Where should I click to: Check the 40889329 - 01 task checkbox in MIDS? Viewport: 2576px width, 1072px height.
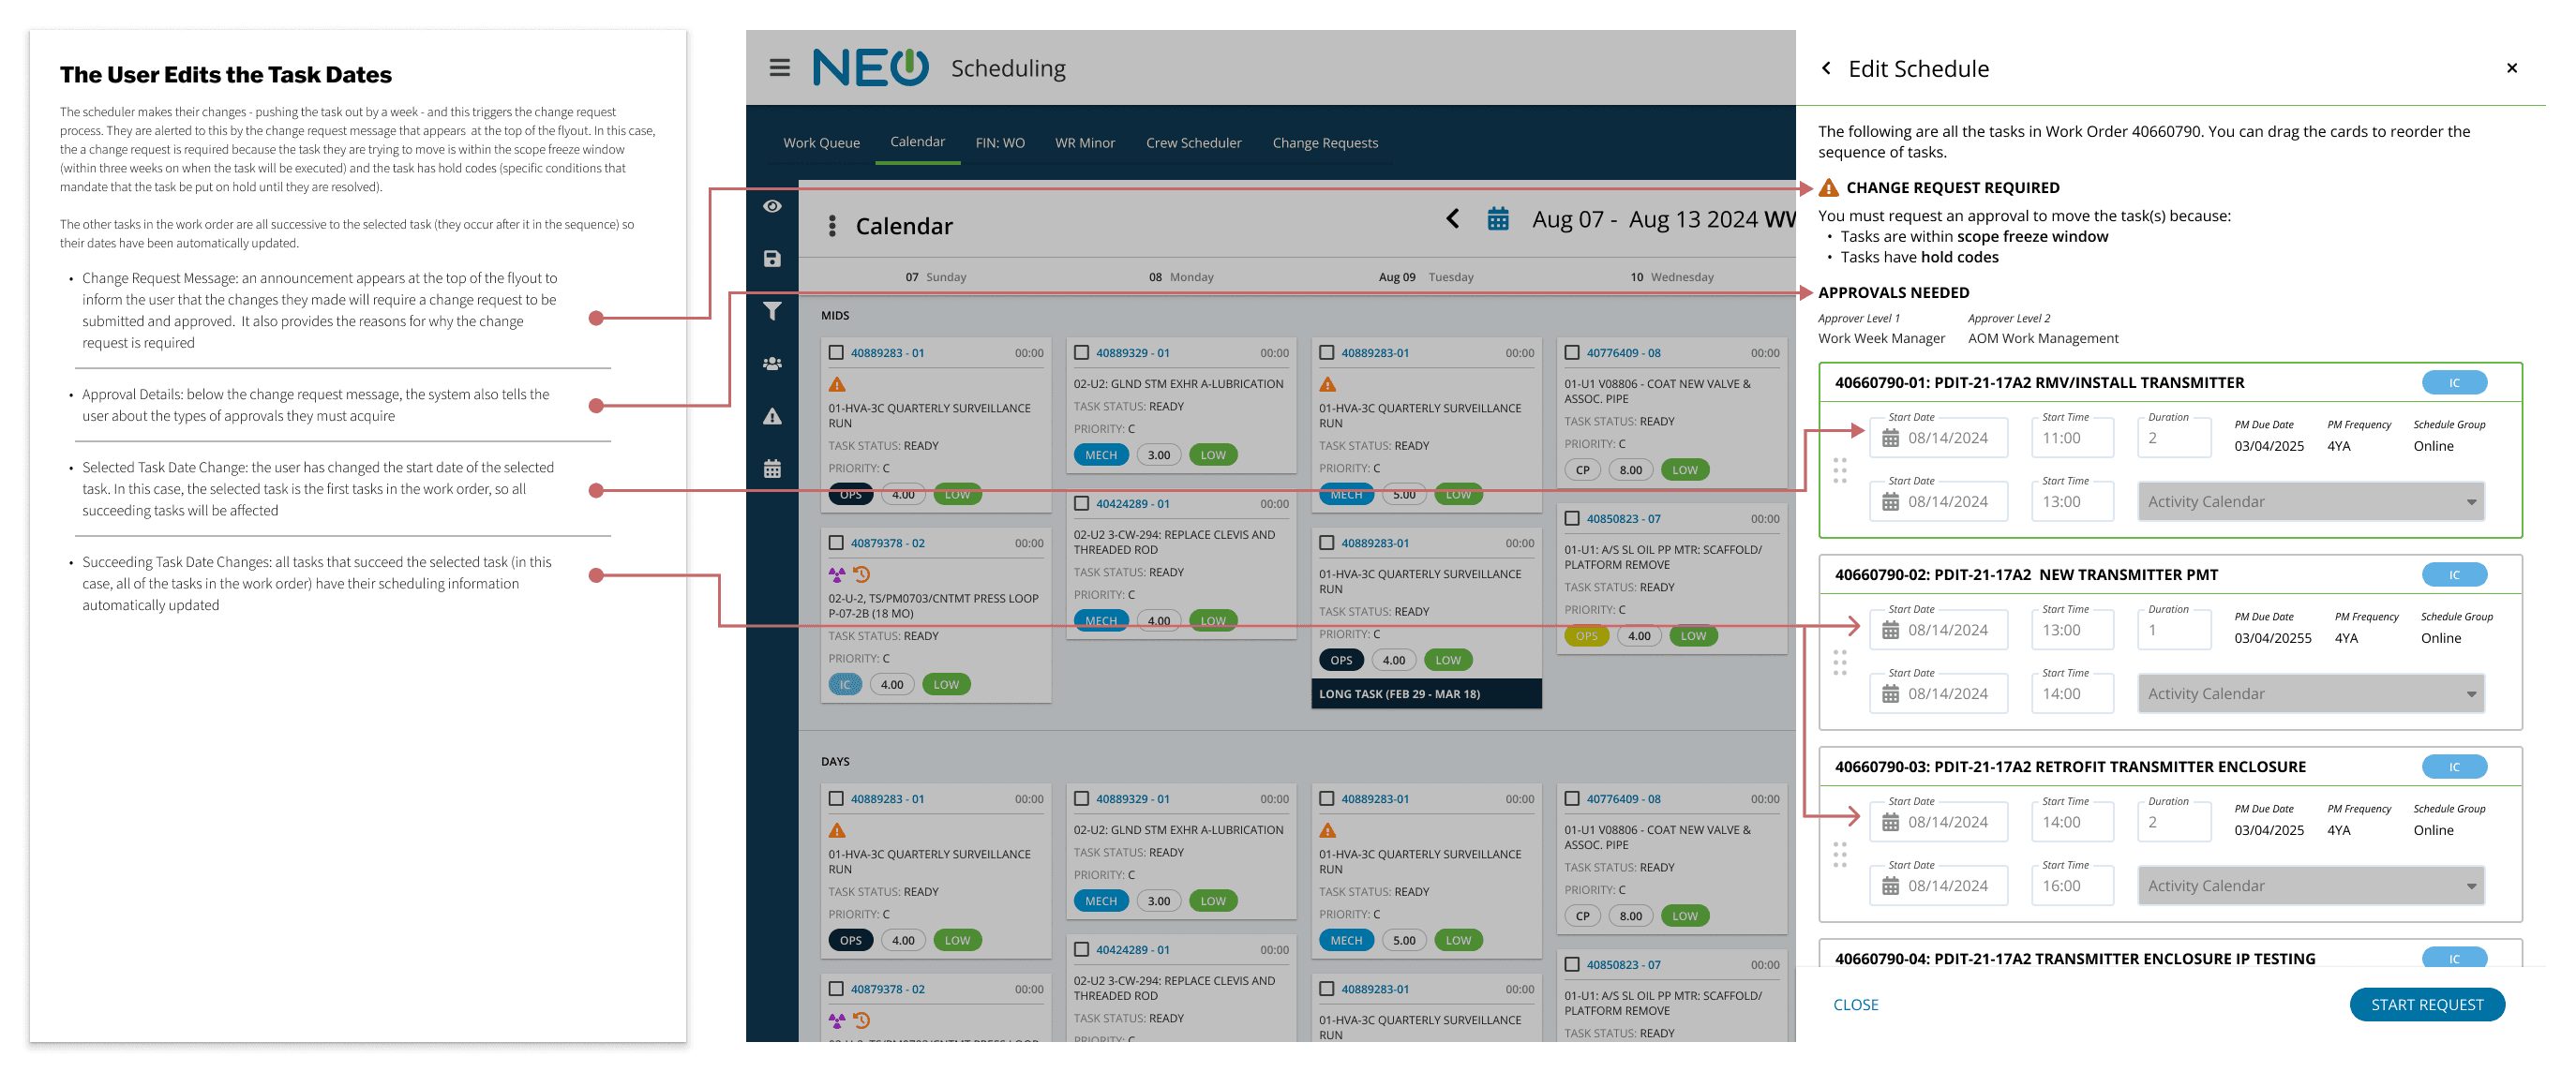point(1081,353)
